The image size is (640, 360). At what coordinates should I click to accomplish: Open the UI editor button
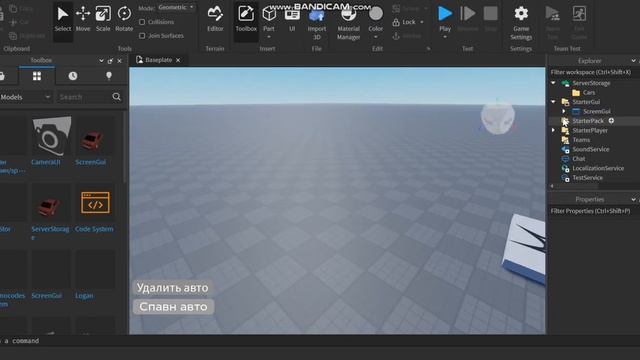tap(292, 20)
